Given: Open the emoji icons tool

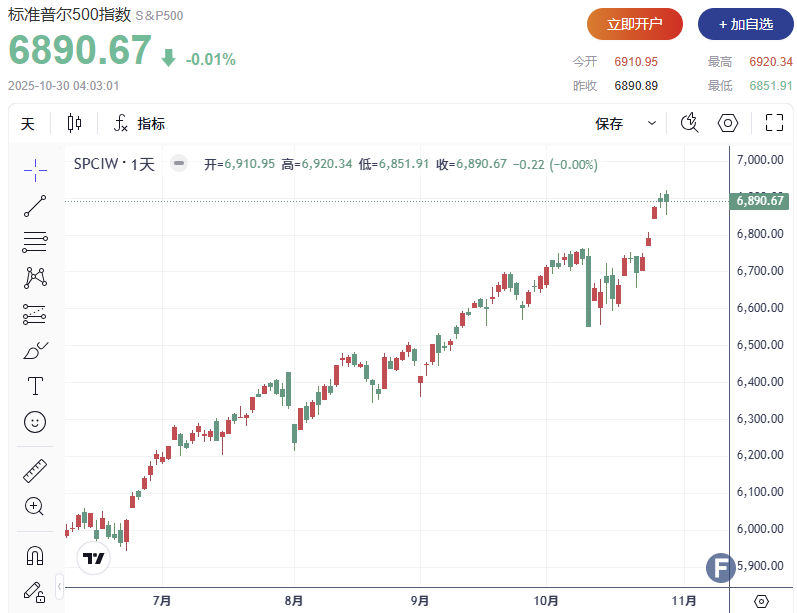Looking at the screenshot, I should pos(35,422).
